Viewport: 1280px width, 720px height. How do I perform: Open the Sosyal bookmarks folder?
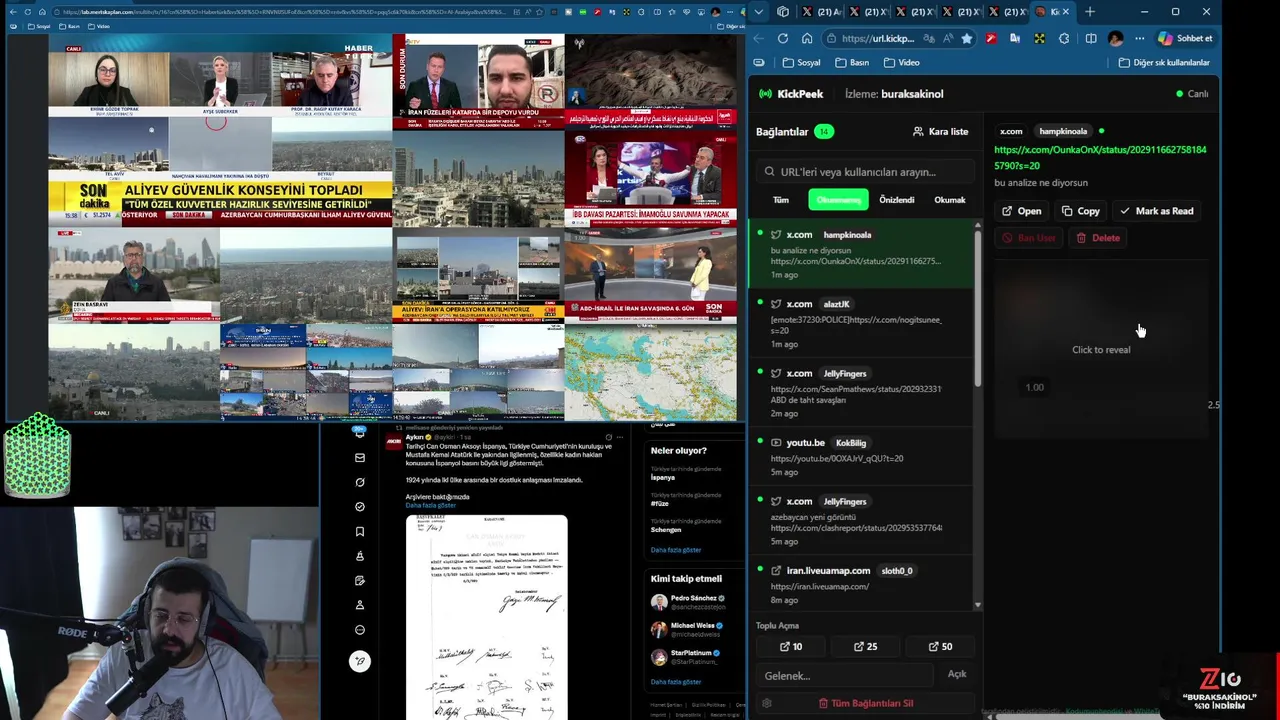click(x=801, y=62)
